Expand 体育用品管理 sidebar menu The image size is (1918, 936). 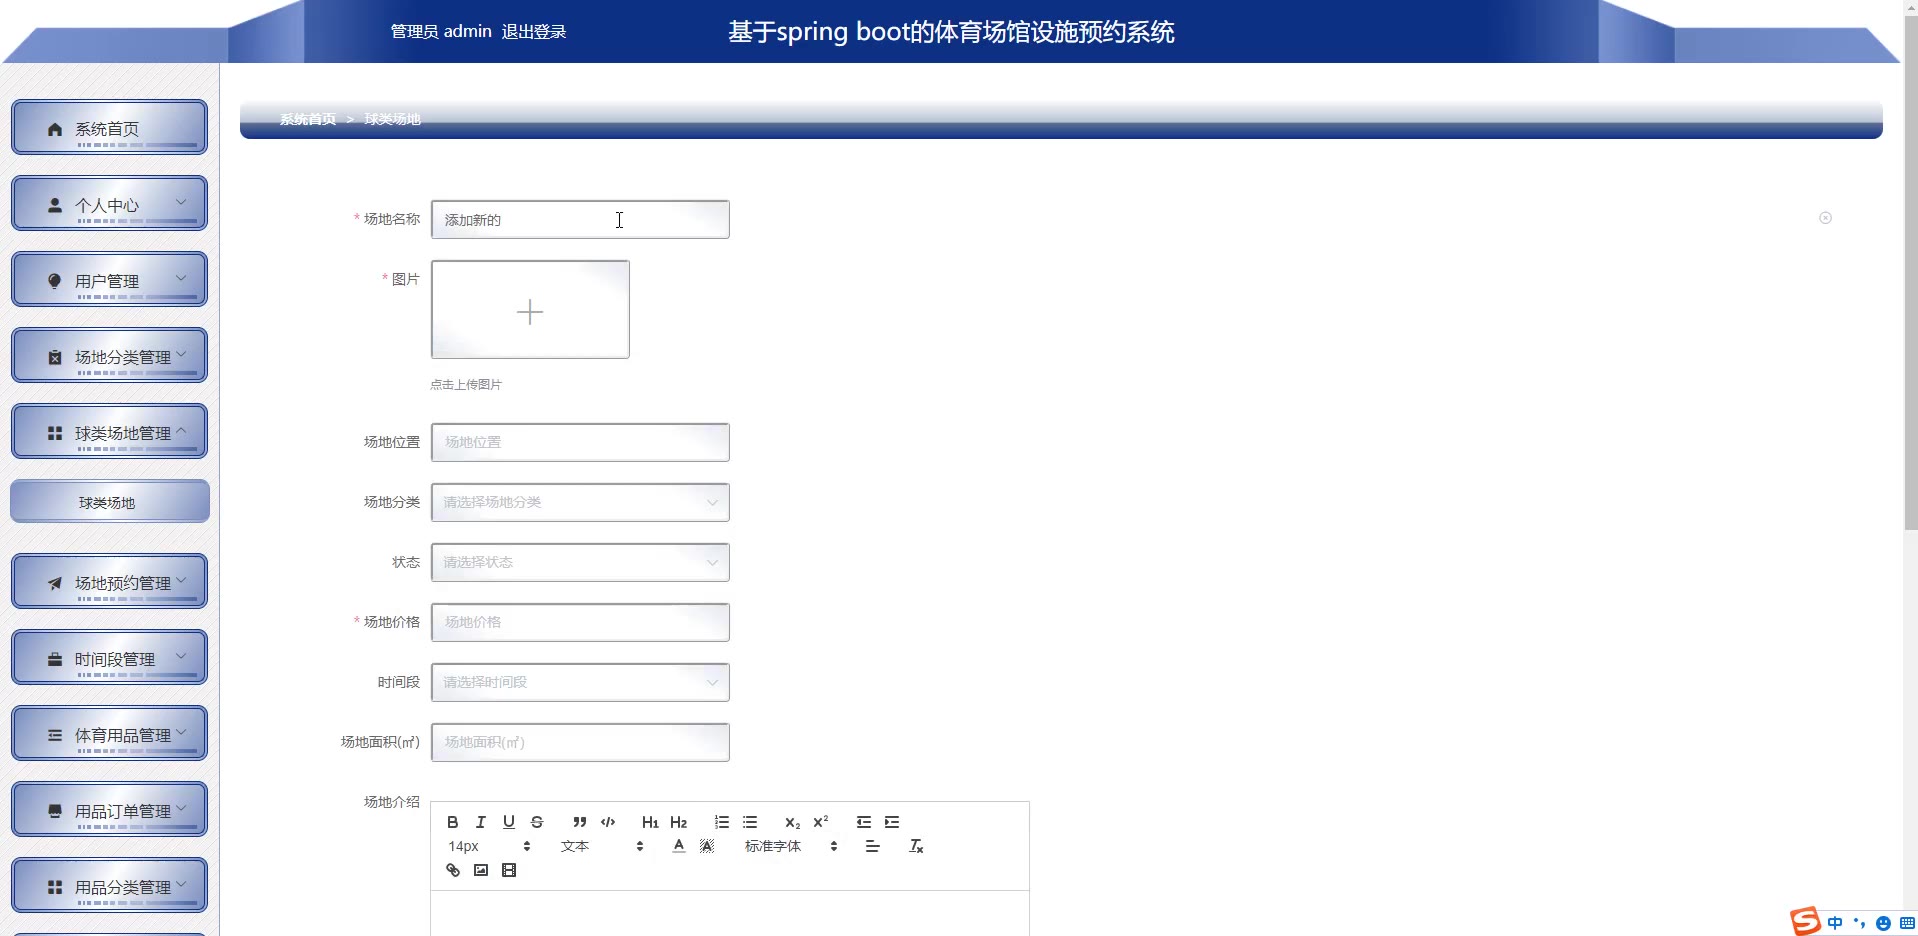(109, 734)
